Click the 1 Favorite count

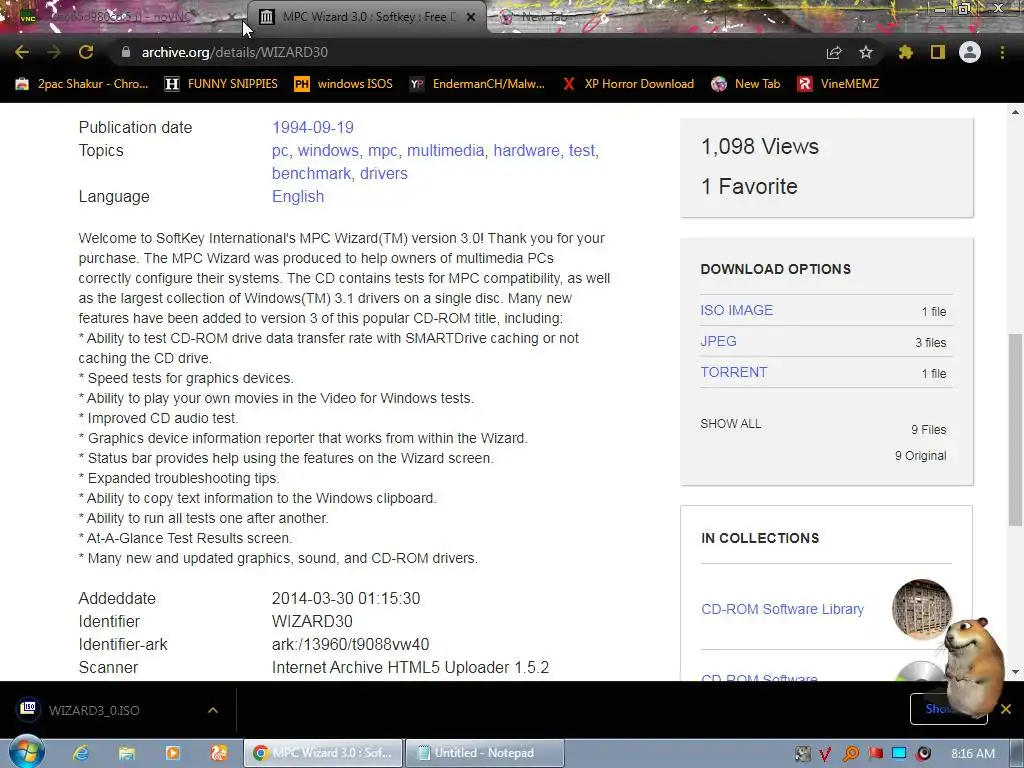[749, 187]
